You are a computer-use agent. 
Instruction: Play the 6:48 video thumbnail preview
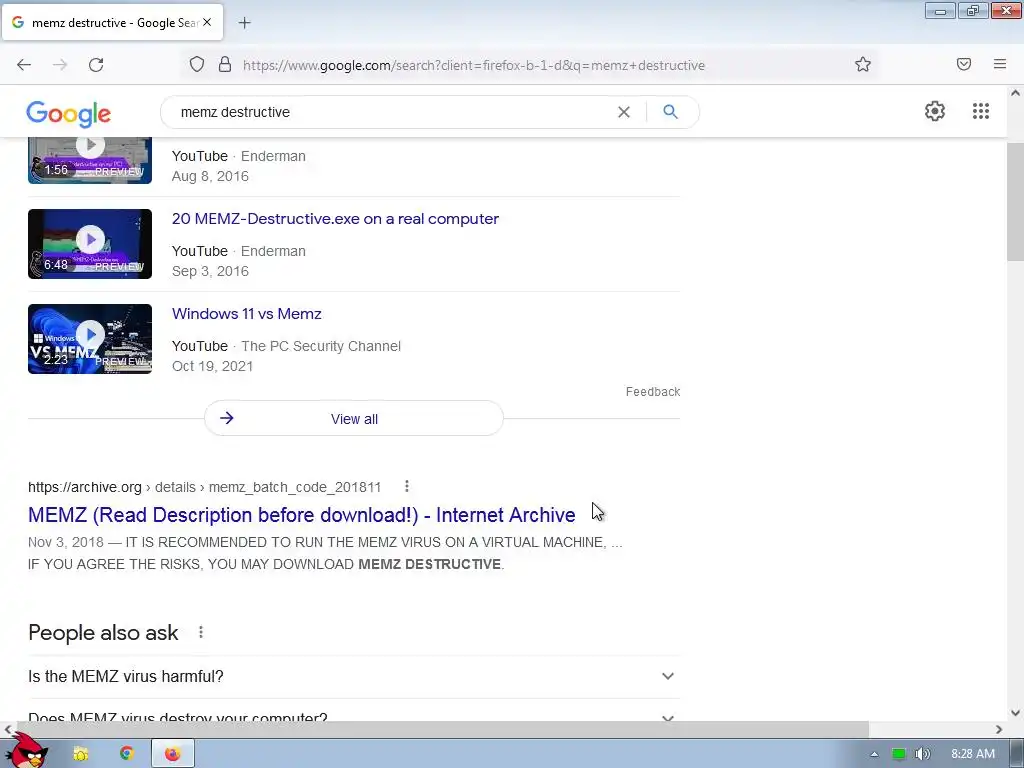click(x=90, y=244)
